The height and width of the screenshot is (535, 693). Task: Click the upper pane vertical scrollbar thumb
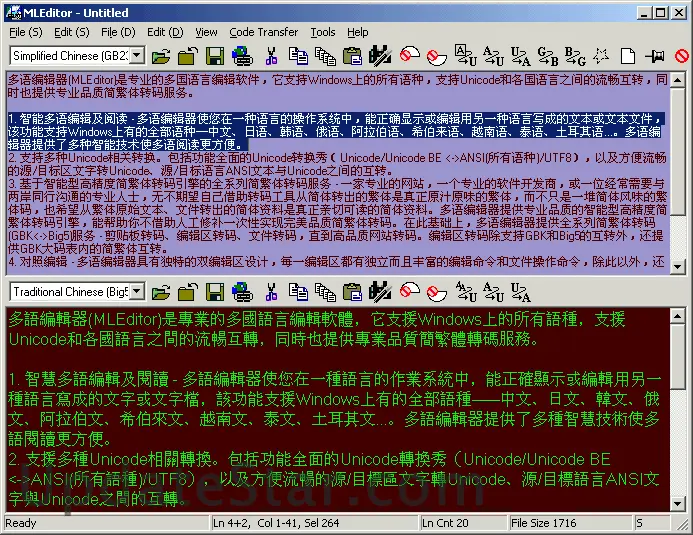pos(678,152)
